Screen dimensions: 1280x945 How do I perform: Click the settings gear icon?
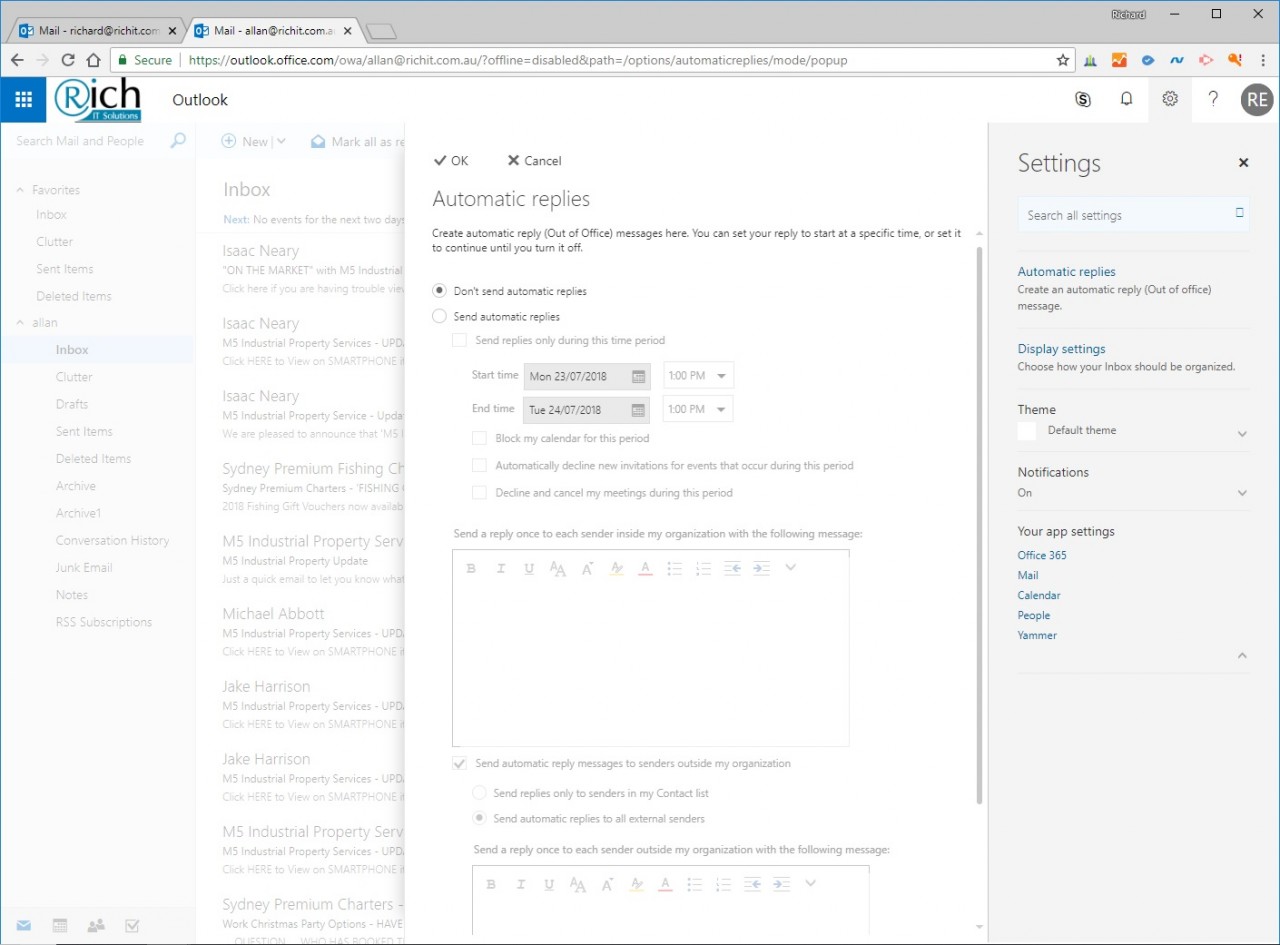point(1170,99)
